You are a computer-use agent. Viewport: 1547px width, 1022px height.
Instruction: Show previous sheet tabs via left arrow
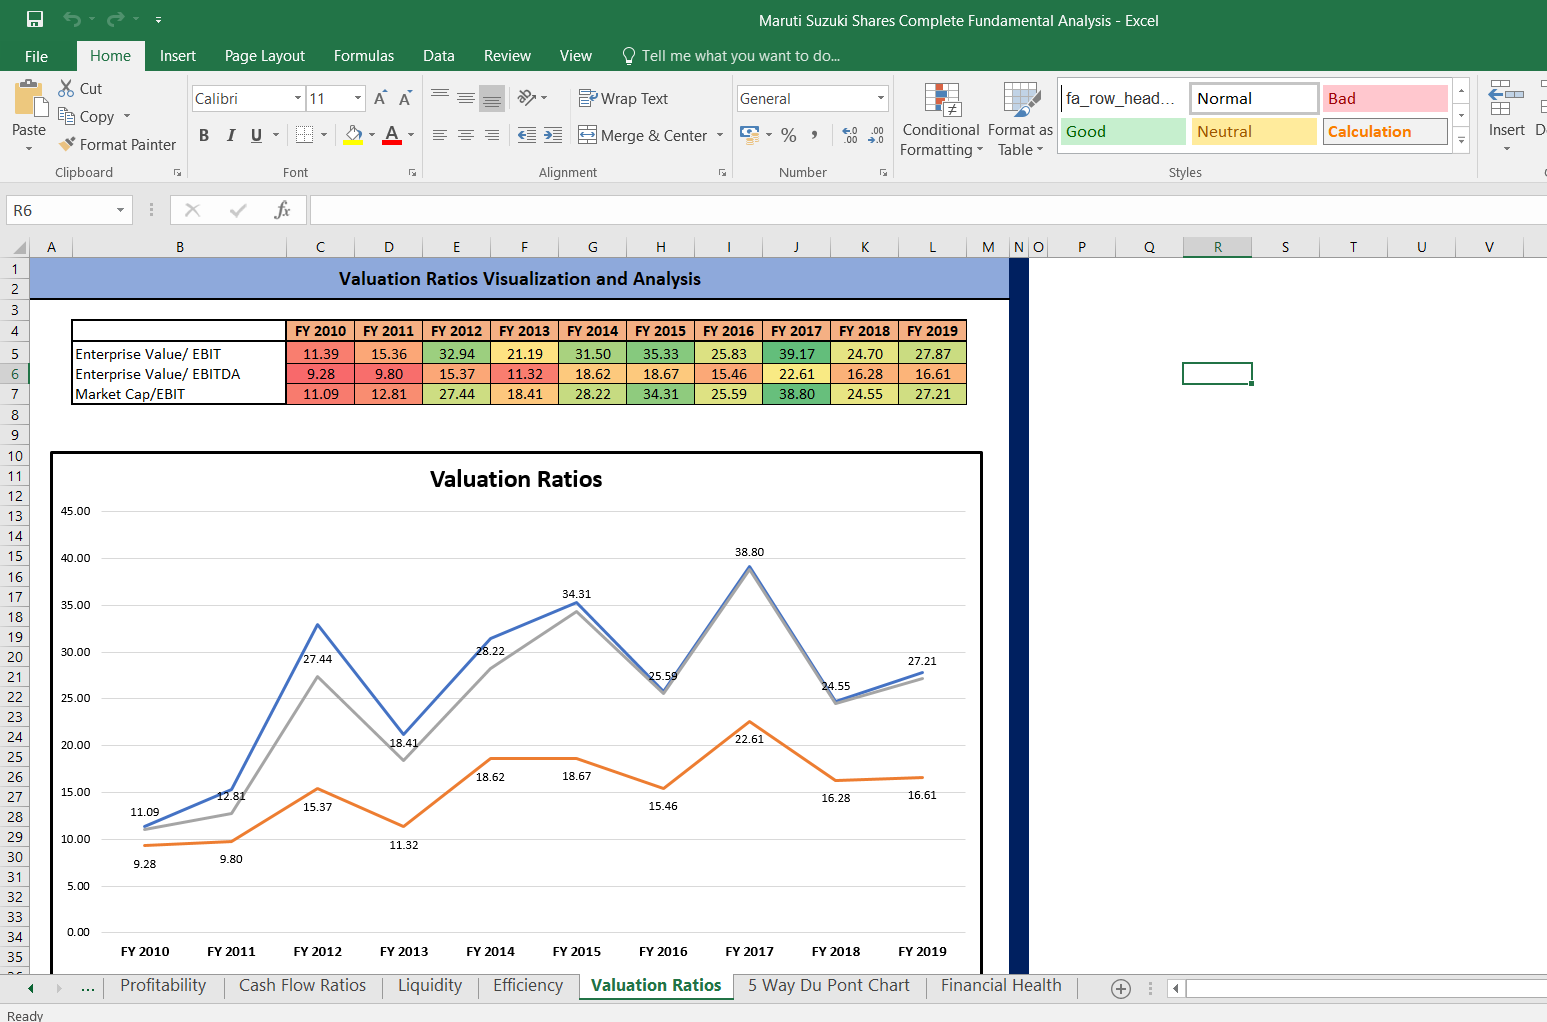pyautogui.click(x=31, y=988)
